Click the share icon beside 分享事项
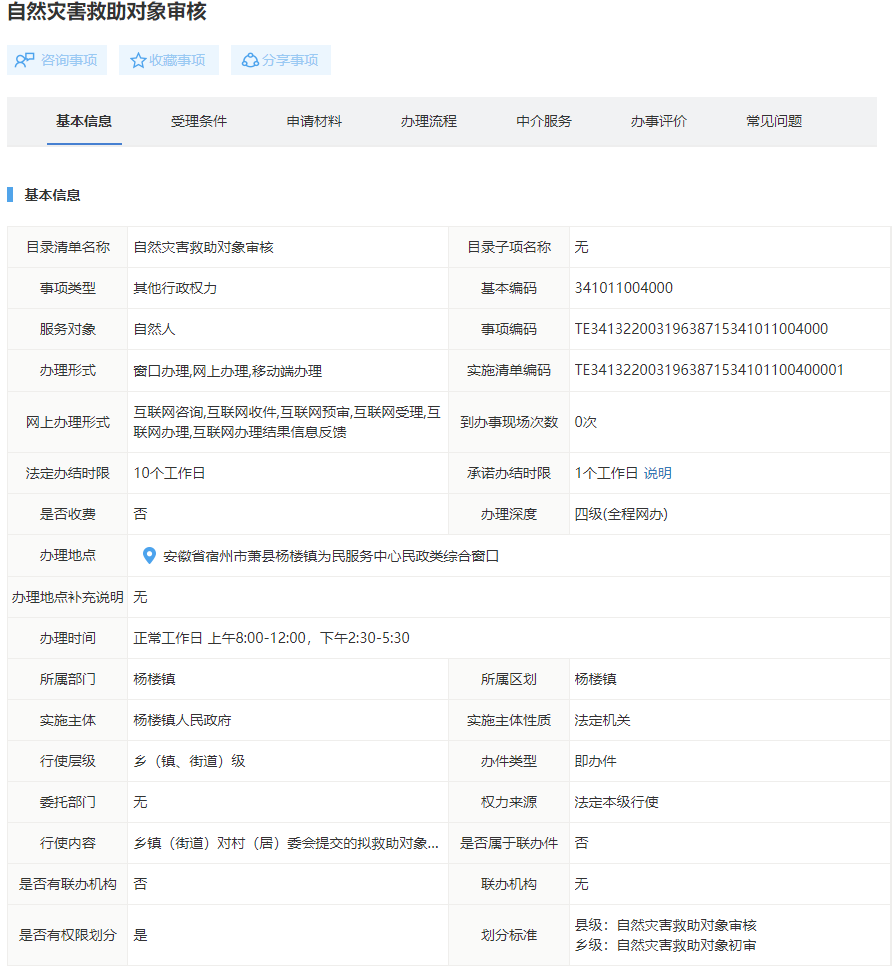Image resolution: width=895 pixels, height=966 pixels. tap(250, 60)
